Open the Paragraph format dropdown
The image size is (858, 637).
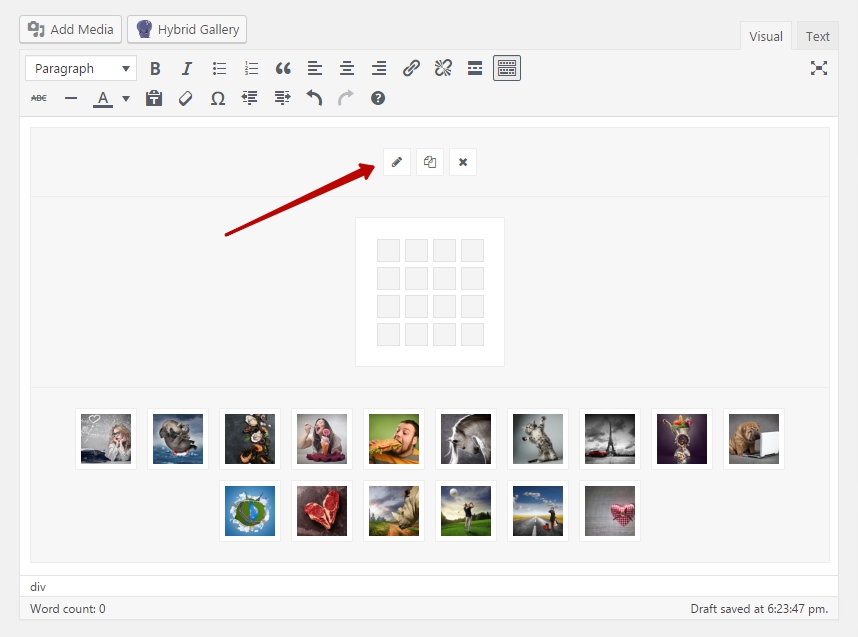pos(81,68)
